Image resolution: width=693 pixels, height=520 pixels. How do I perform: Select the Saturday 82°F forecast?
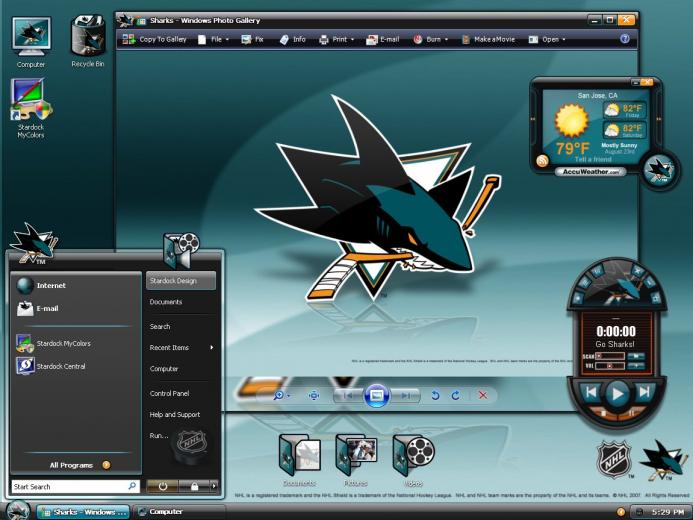tap(624, 130)
